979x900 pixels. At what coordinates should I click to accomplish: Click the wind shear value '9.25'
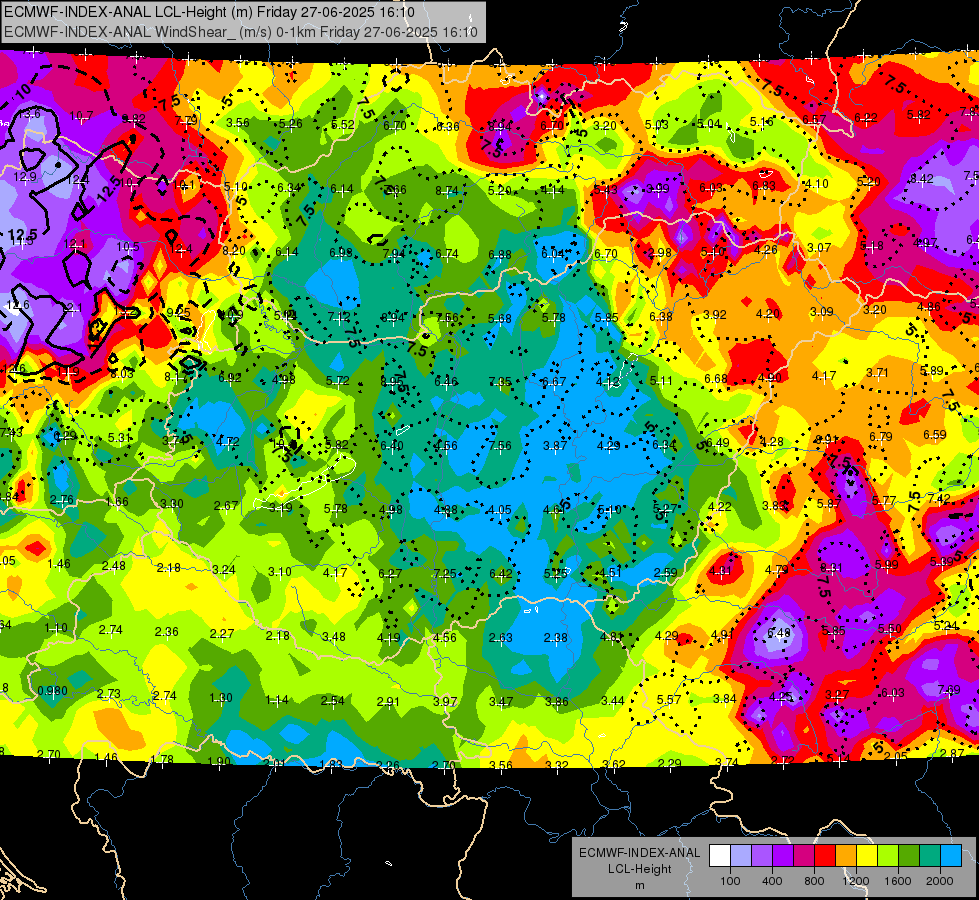(x=179, y=312)
